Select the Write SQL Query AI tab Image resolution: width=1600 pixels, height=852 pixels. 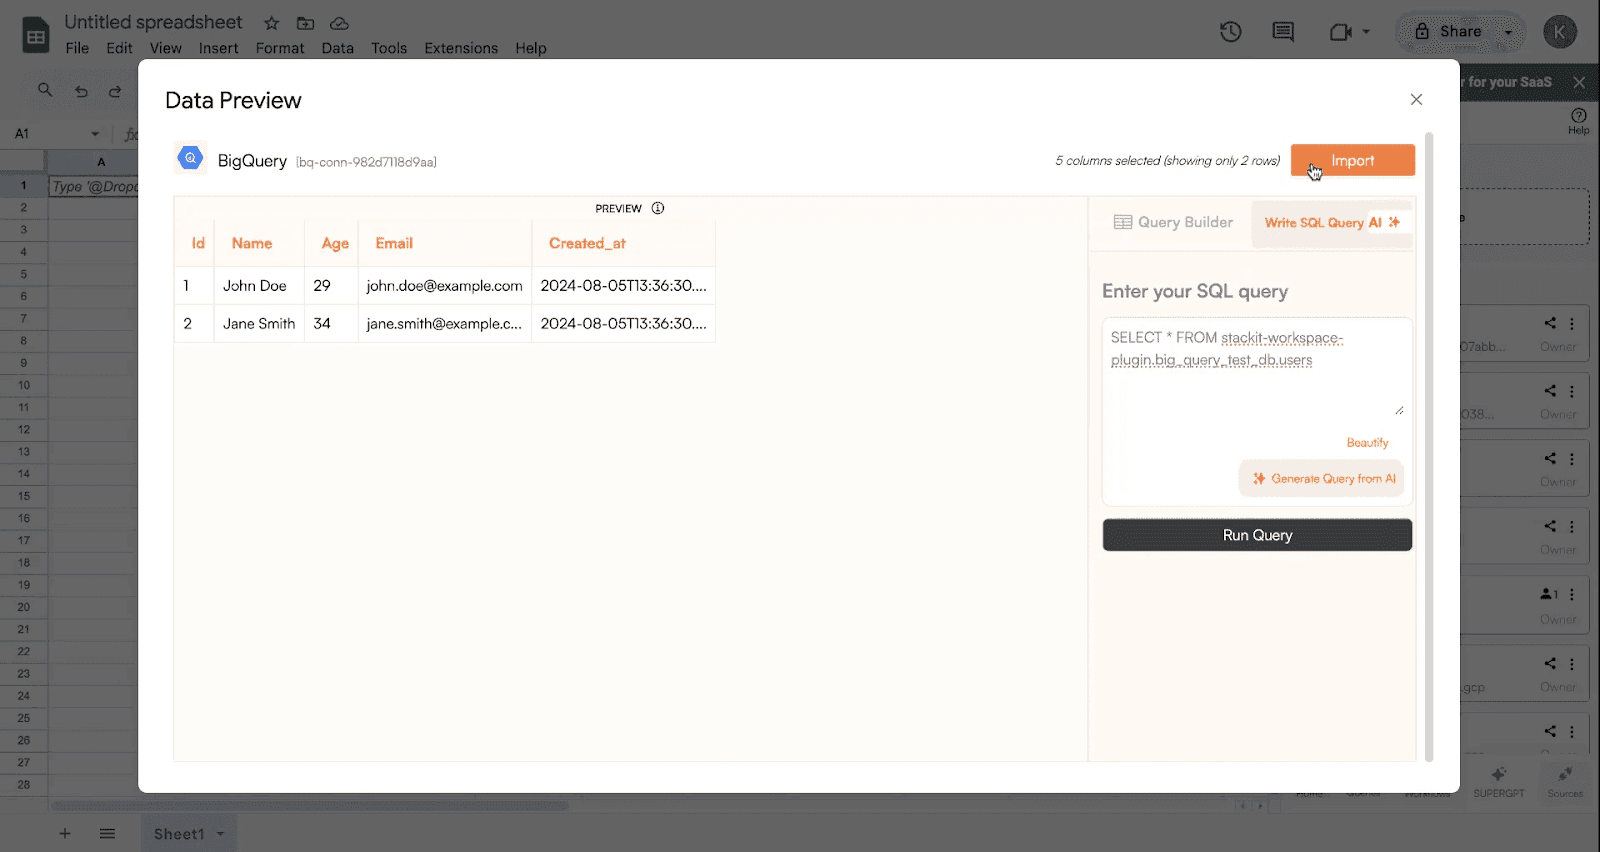1332,222
